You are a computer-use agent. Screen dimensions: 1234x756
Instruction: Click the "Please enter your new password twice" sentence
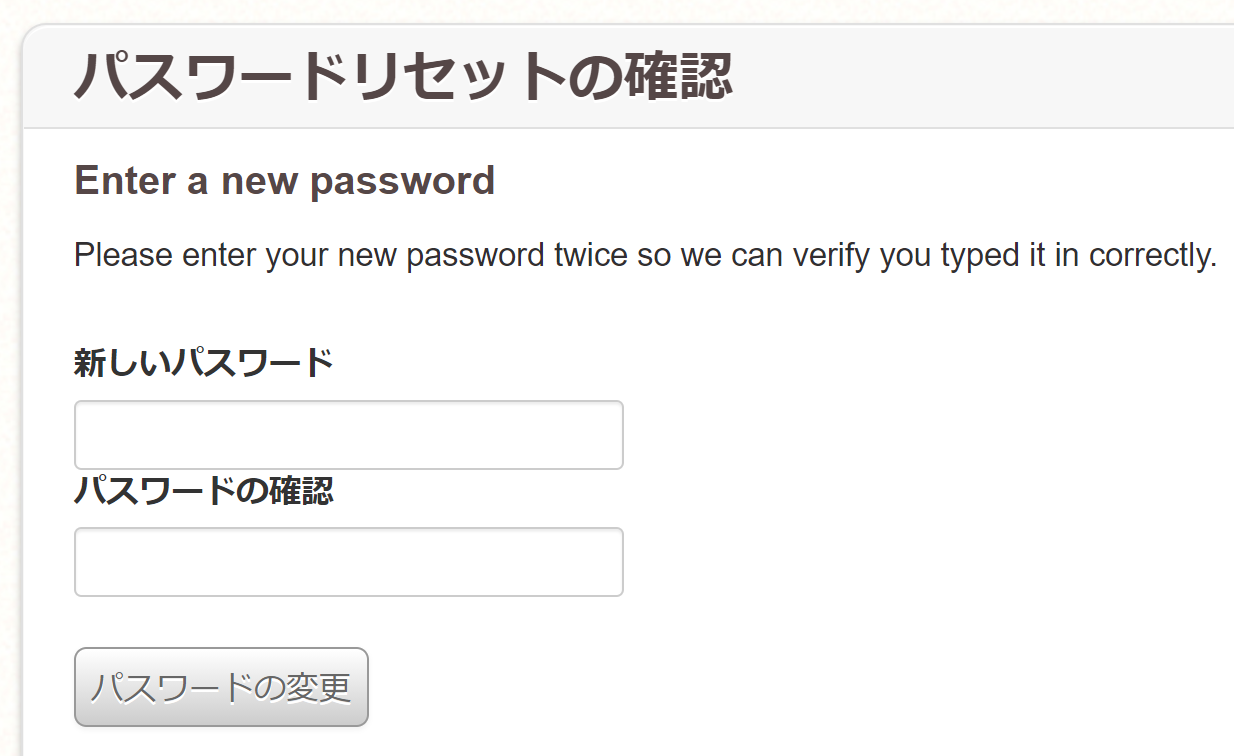(645, 255)
